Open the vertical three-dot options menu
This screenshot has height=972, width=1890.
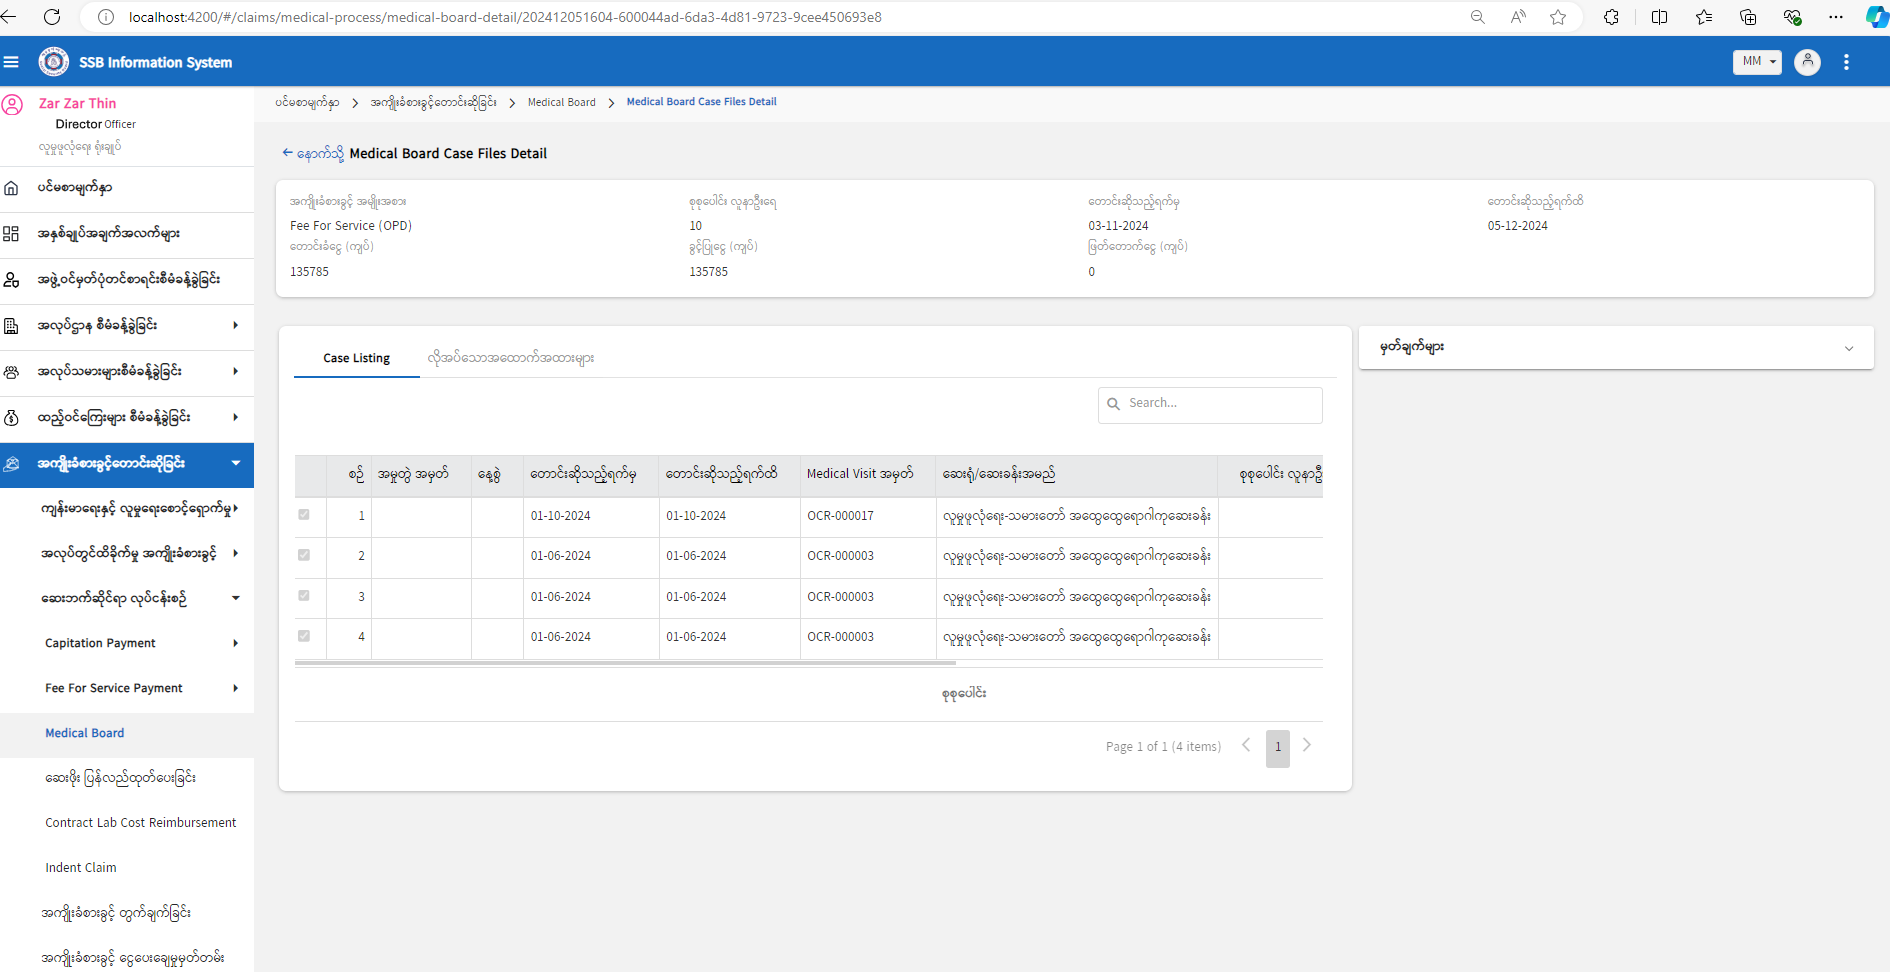(1846, 62)
